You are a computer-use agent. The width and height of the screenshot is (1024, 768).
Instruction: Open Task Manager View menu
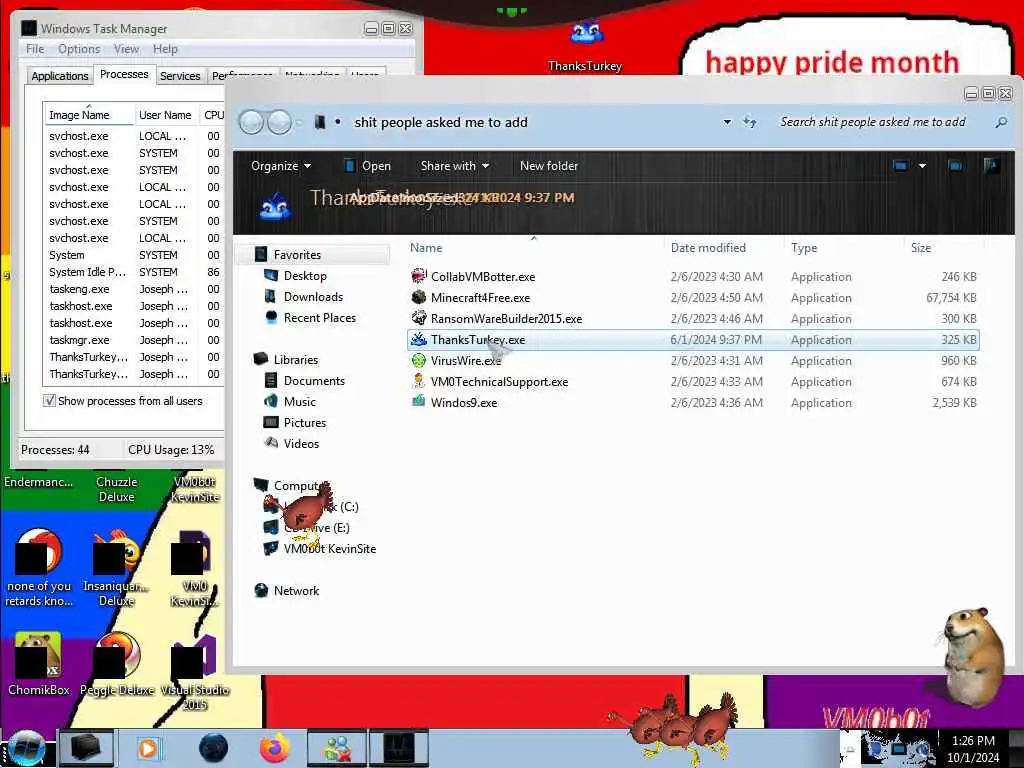(x=126, y=49)
